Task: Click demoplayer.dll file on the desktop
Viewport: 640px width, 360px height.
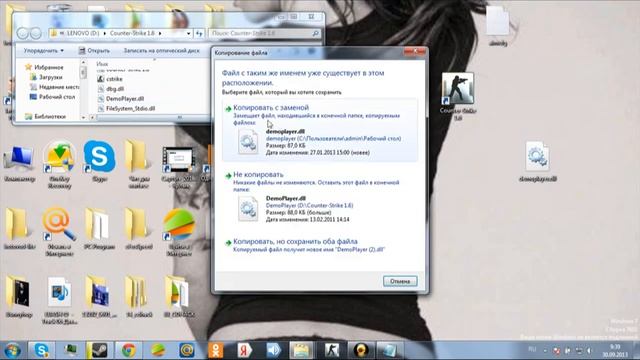Action: coord(537,162)
